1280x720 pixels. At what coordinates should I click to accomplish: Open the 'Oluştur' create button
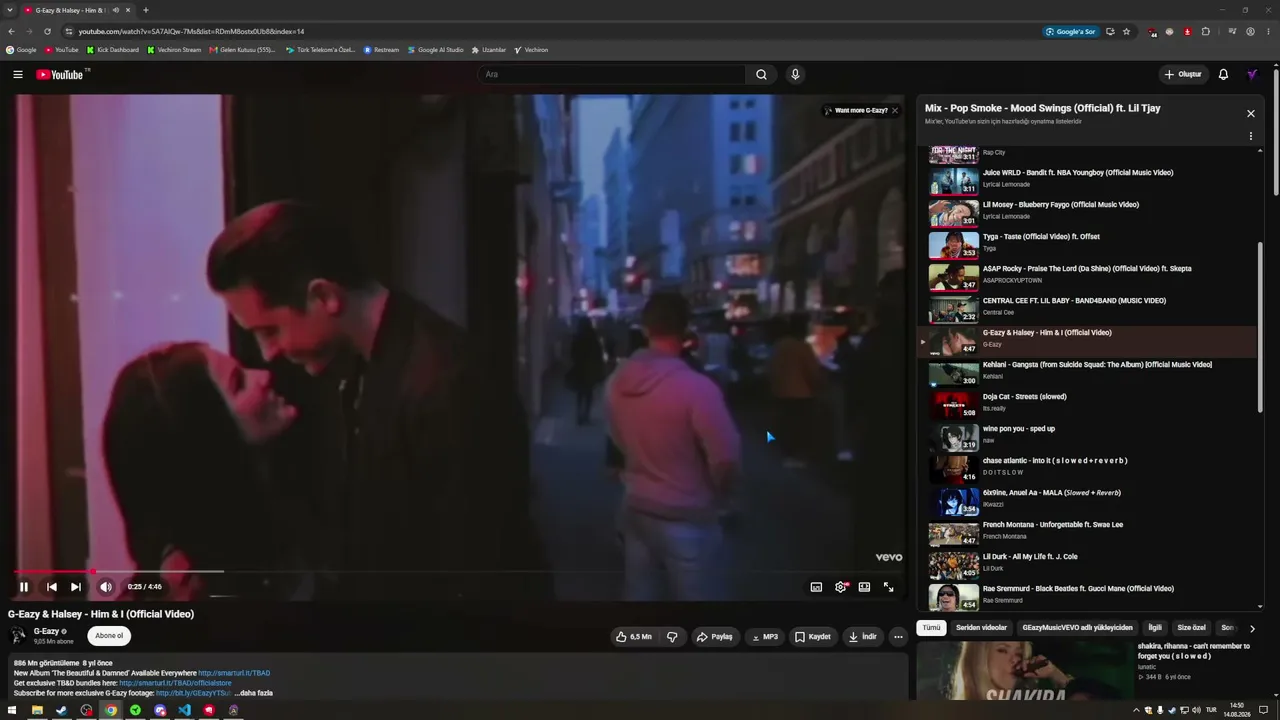tap(1182, 74)
